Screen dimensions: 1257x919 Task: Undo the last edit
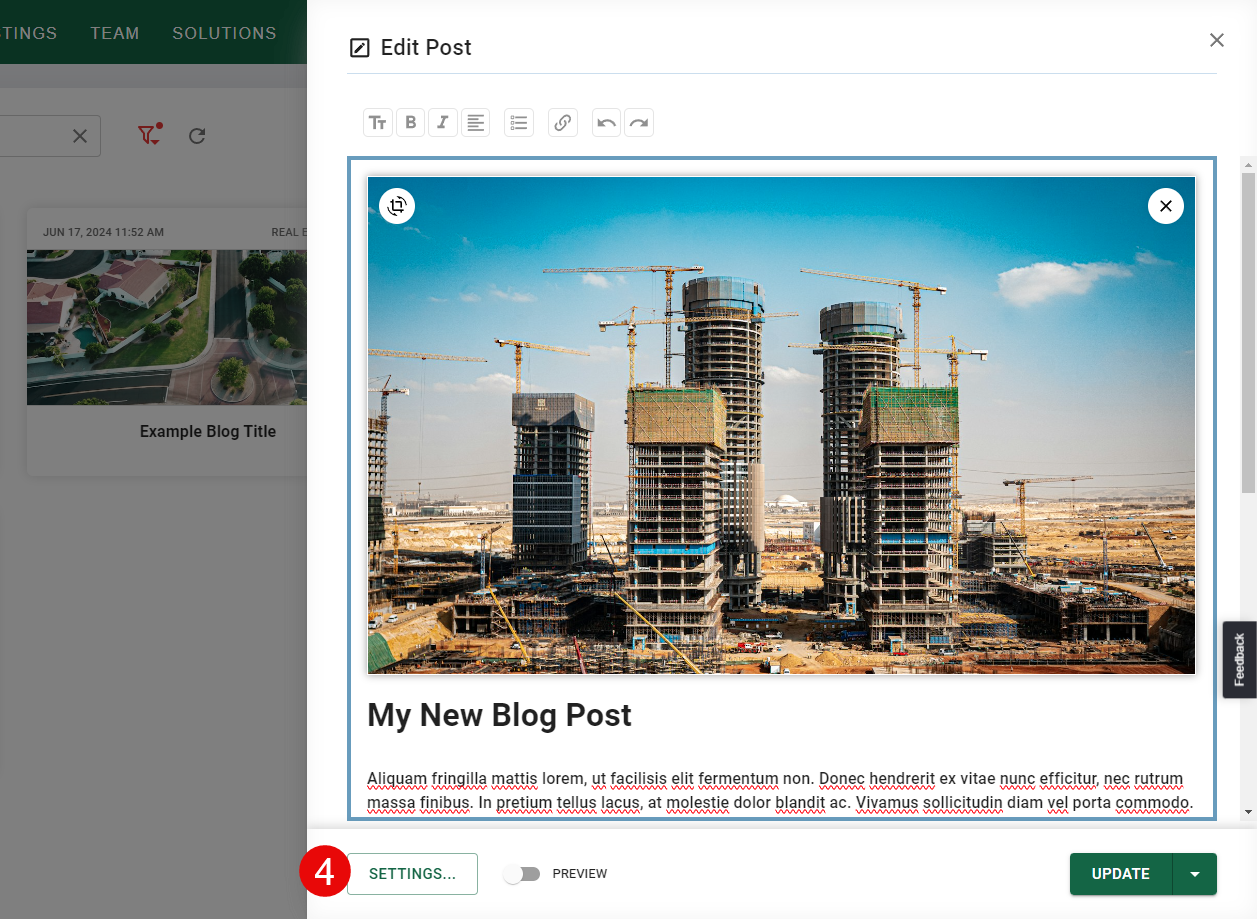pos(607,123)
